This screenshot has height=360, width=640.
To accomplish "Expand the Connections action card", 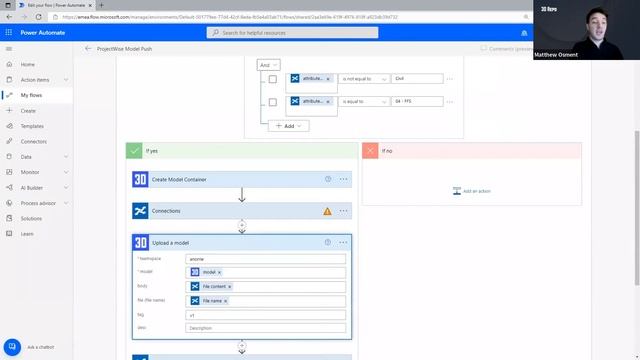I will (242, 211).
